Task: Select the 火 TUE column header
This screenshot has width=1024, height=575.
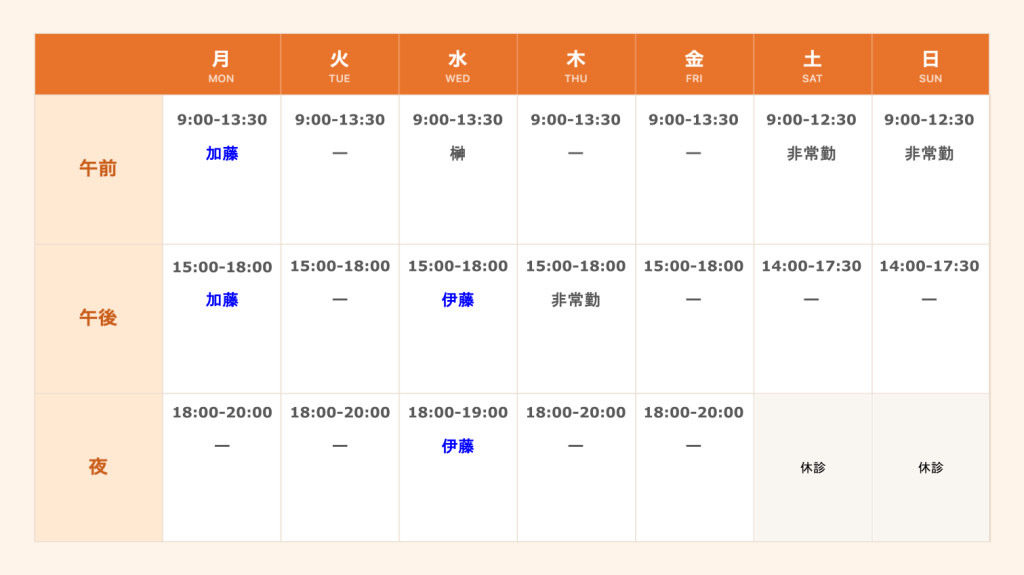Action: pos(340,65)
